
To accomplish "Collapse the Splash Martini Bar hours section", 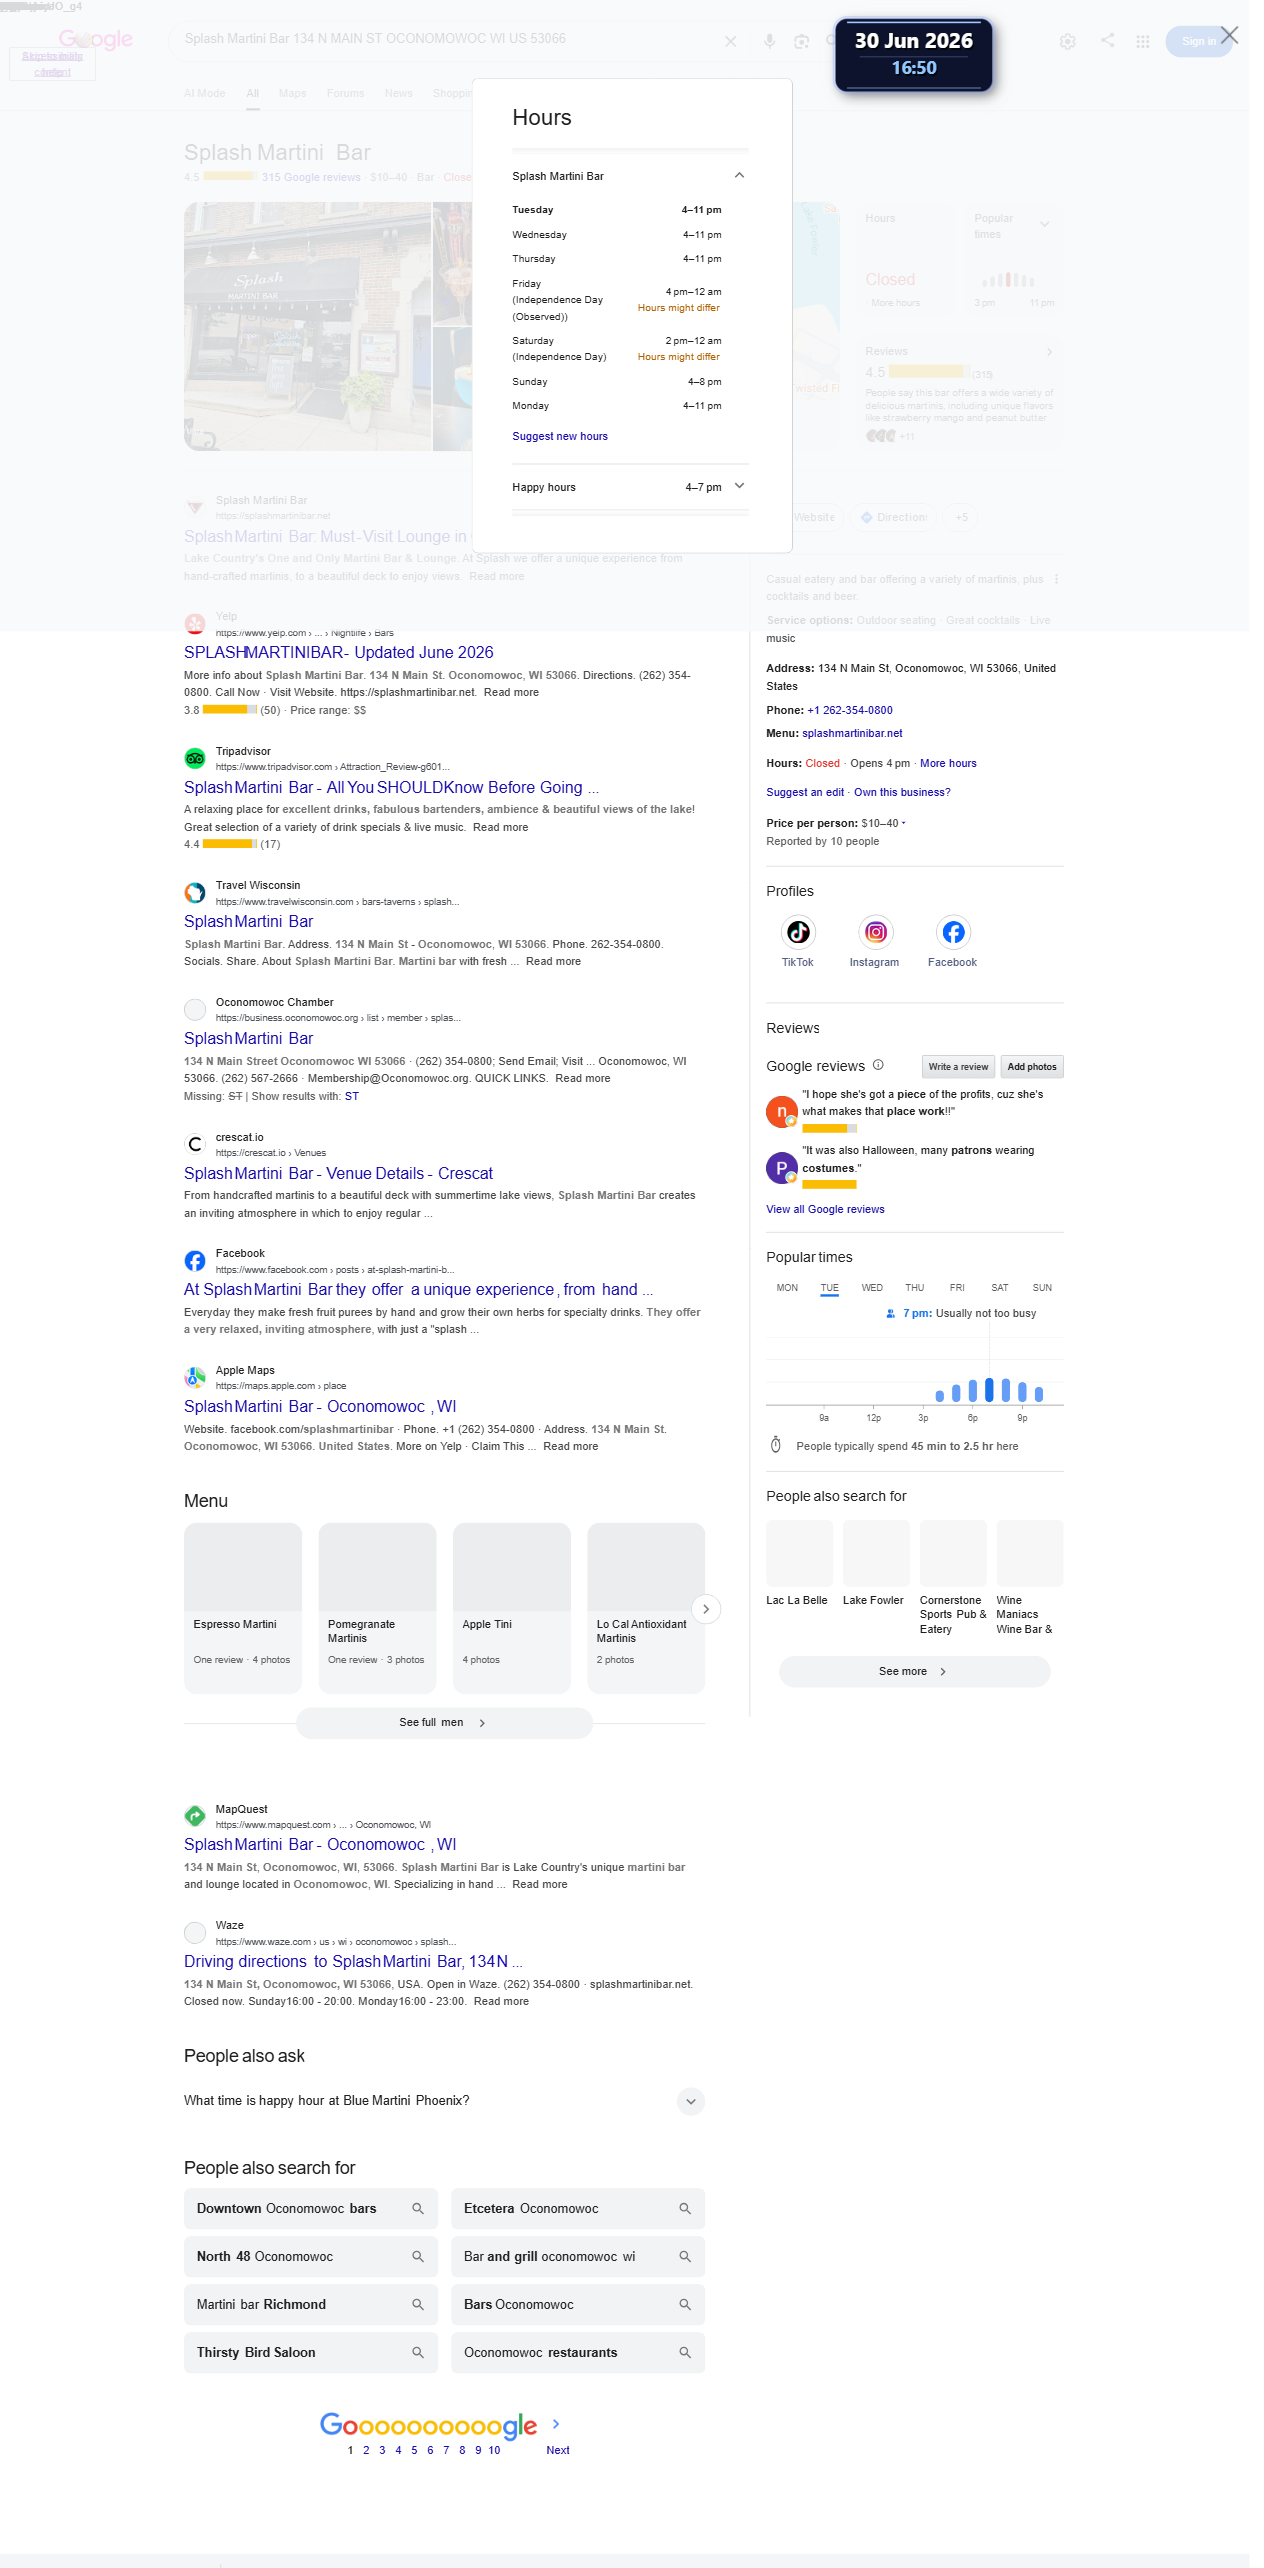I will tap(739, 176).
